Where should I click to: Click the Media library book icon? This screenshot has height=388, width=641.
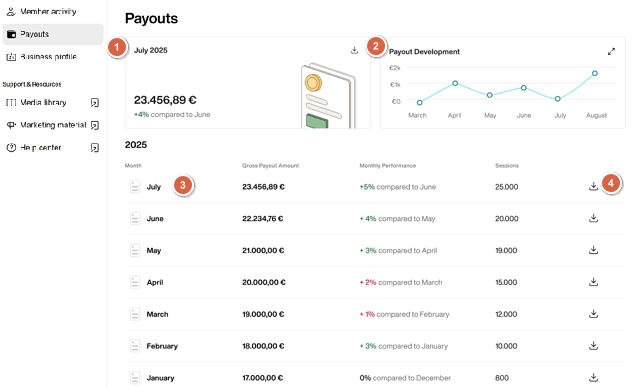pos(11,102)
